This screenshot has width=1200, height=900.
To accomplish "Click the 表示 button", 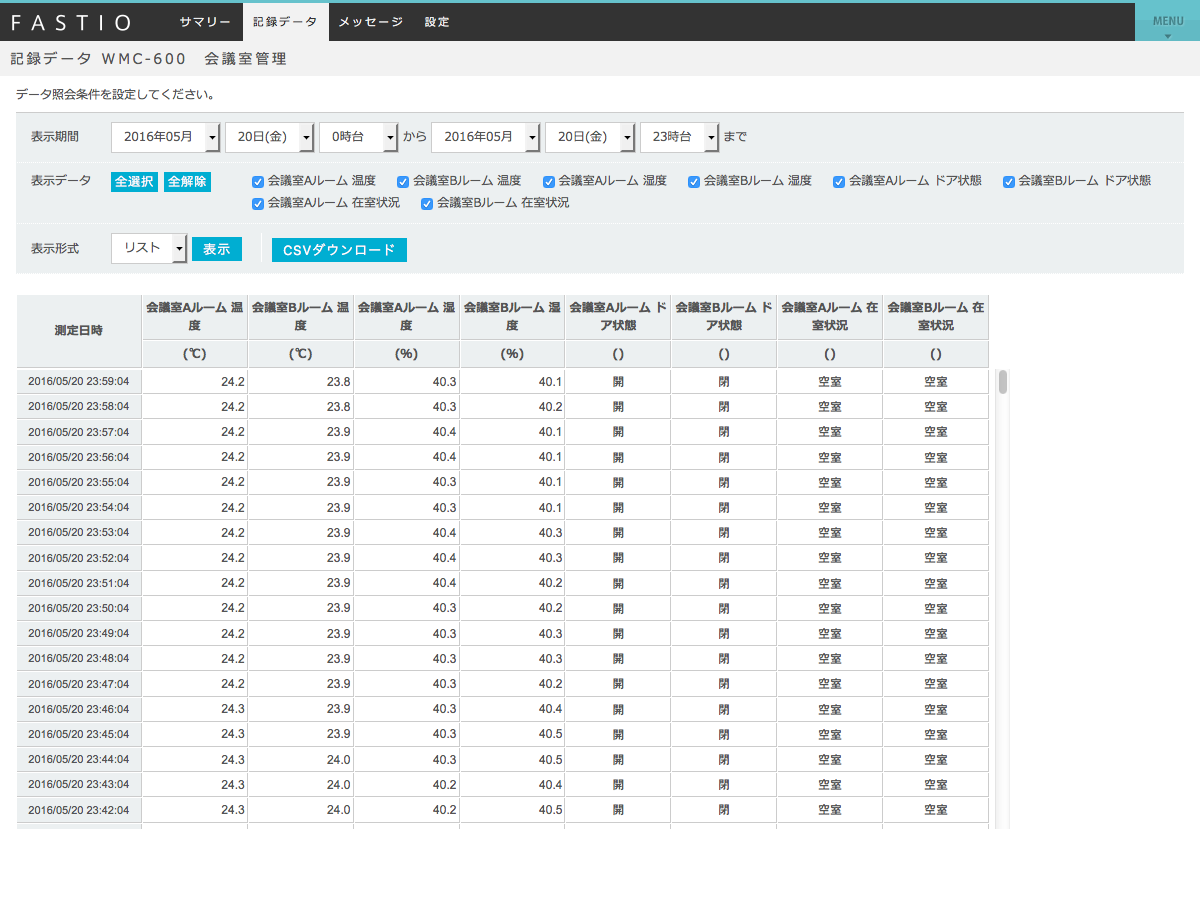I will (217, 249).
